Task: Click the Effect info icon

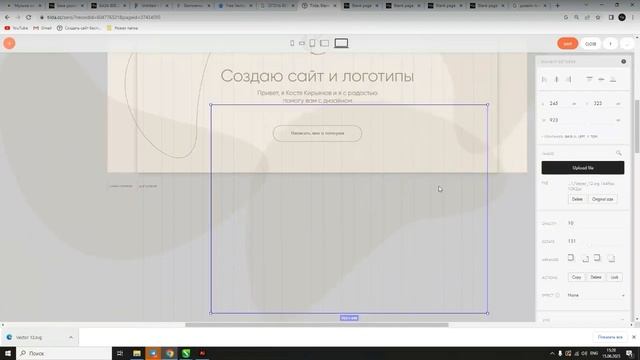Action: [558, 295]
